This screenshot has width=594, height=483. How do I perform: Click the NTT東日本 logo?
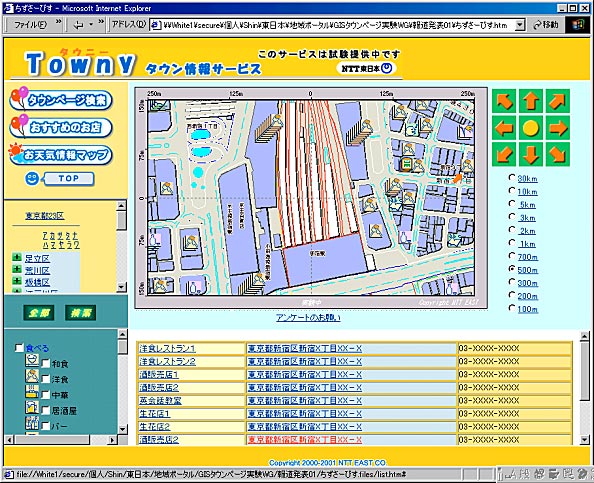click(366, 69)
